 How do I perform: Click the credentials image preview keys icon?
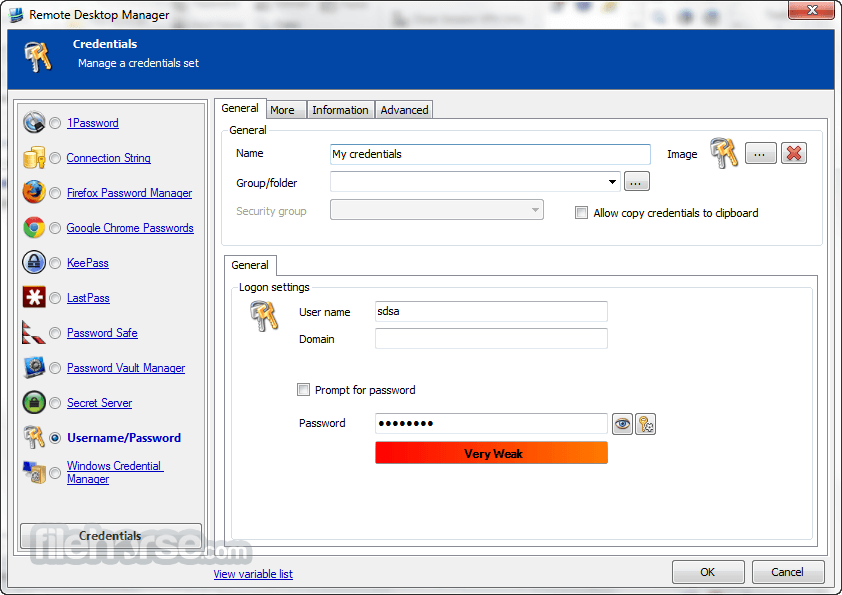pos(723,153)
